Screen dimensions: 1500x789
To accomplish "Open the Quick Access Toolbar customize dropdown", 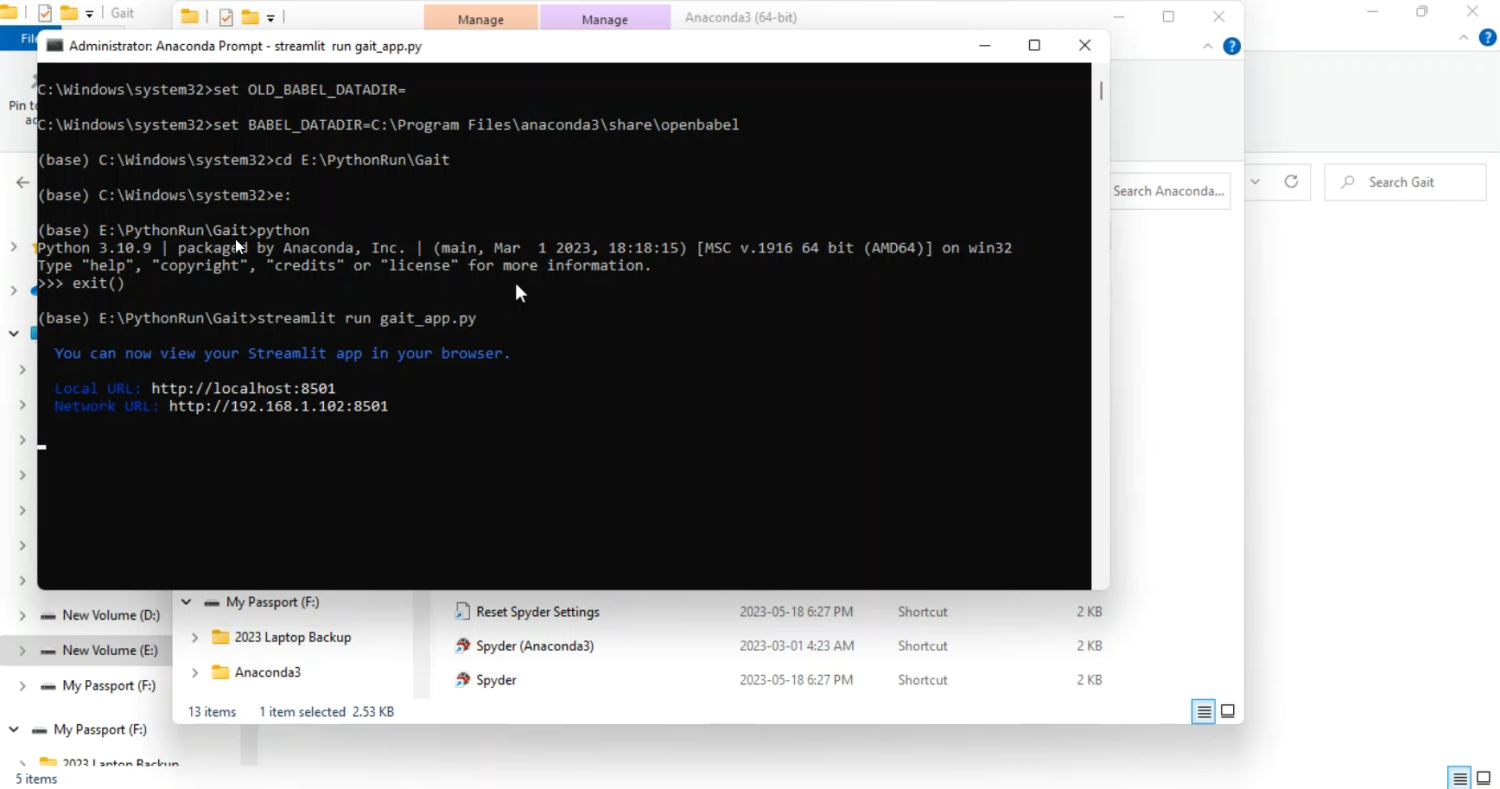I will tap(270, 17).
